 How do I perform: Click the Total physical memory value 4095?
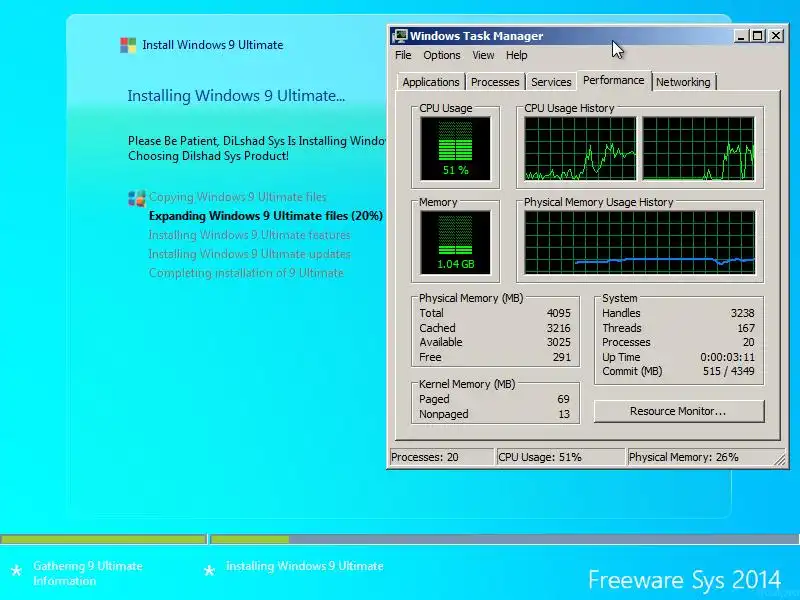pos(559,313)
